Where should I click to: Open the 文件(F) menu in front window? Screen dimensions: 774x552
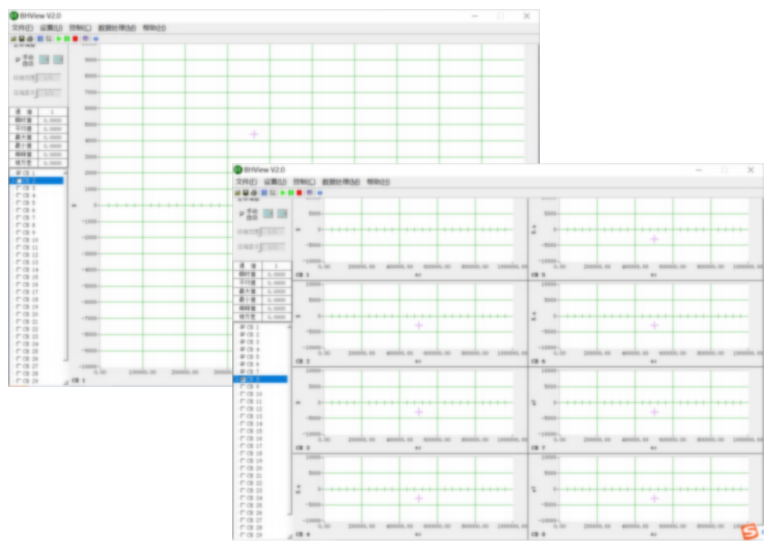(x=246, y=182)
